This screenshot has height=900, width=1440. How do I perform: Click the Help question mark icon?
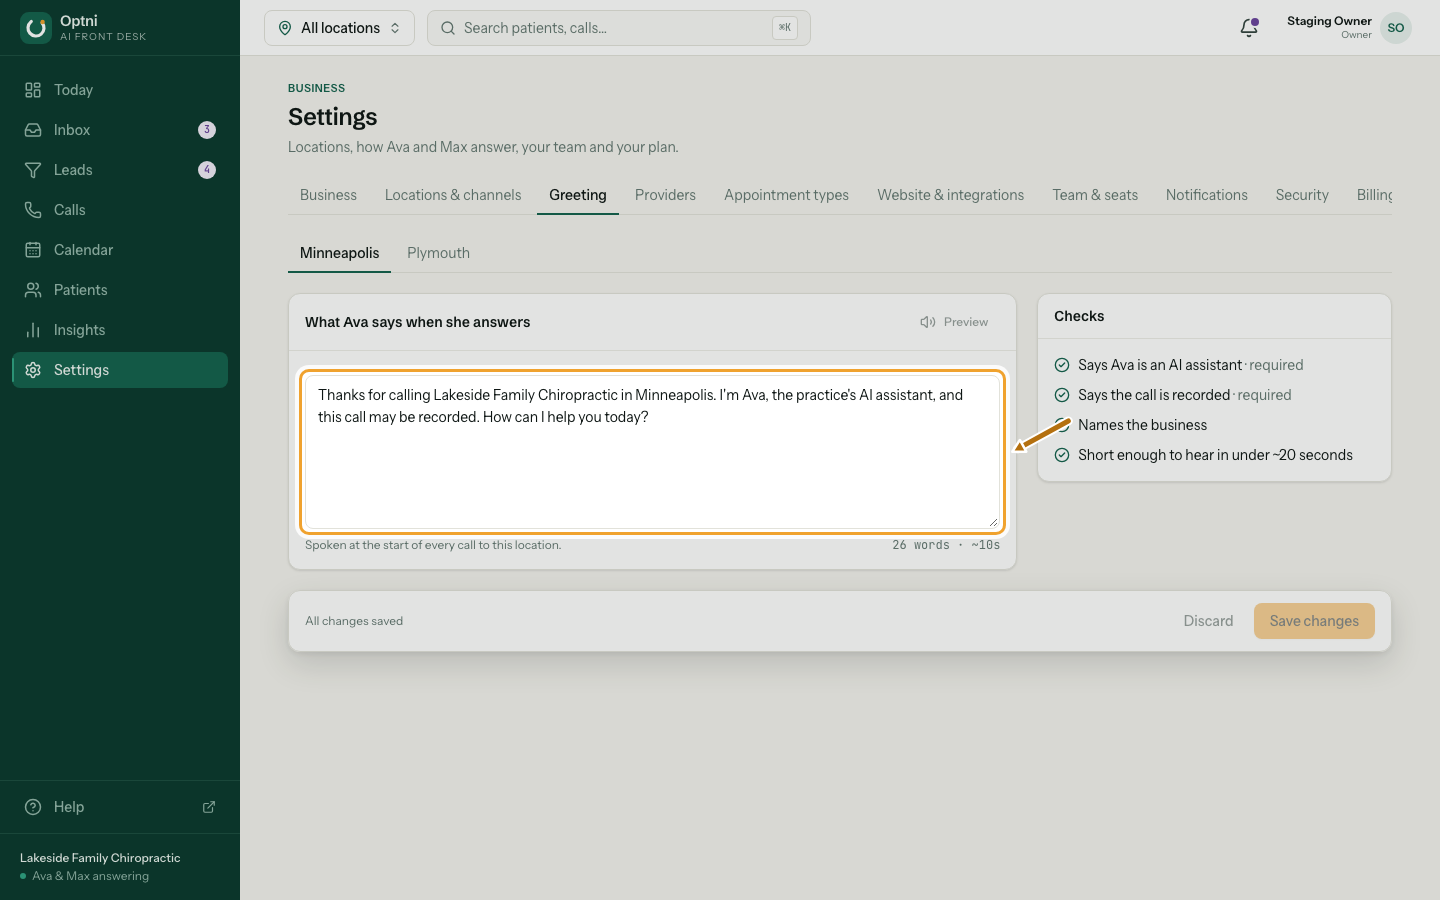[x=33, y=807]
